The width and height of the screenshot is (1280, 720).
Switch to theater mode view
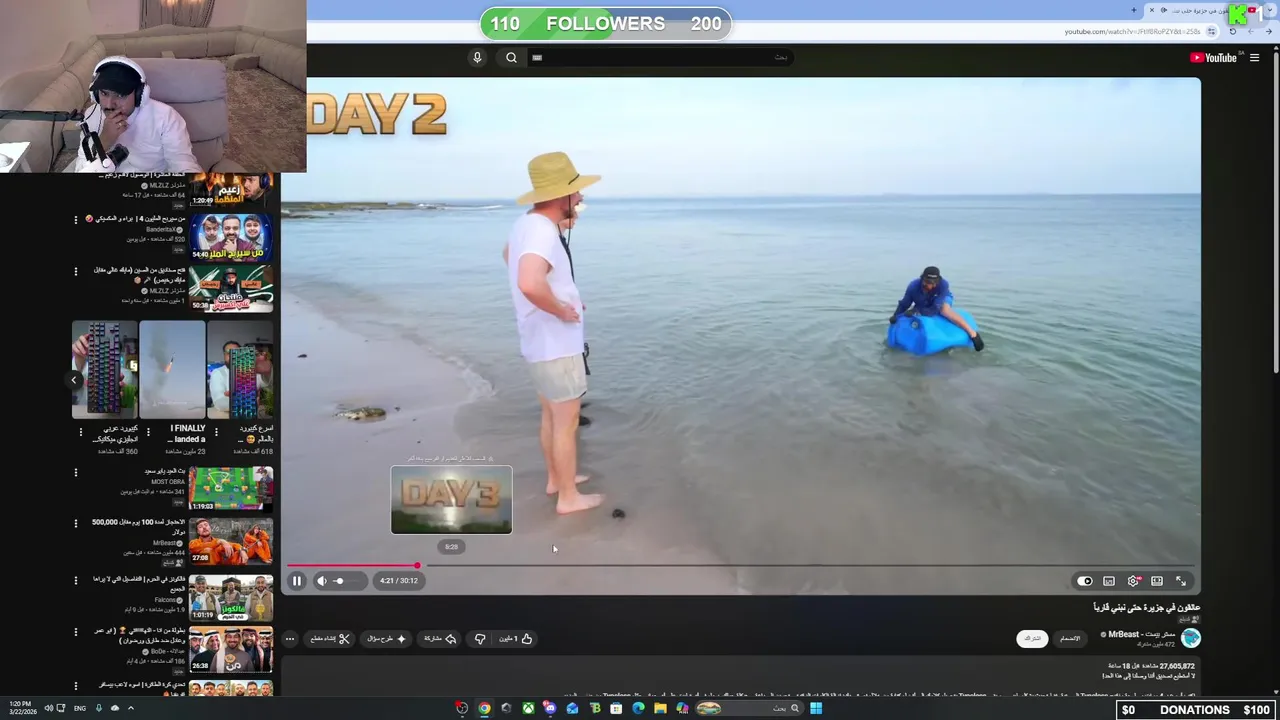(1157, 581)
